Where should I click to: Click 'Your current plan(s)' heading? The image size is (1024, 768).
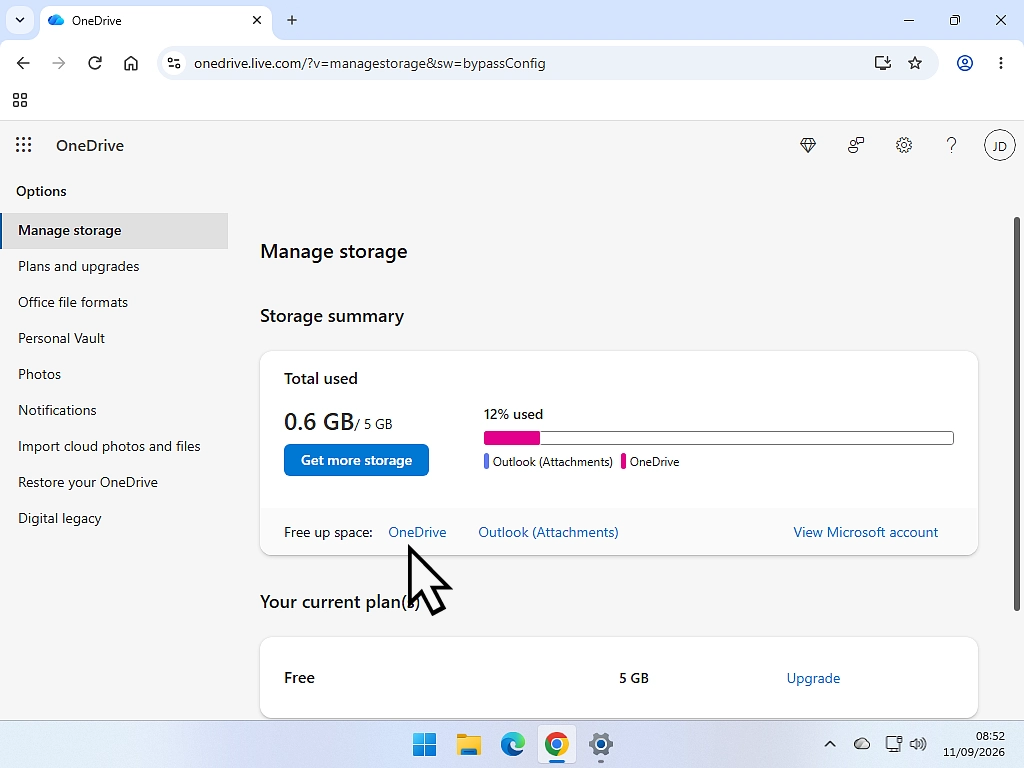(x=340, y=601)
